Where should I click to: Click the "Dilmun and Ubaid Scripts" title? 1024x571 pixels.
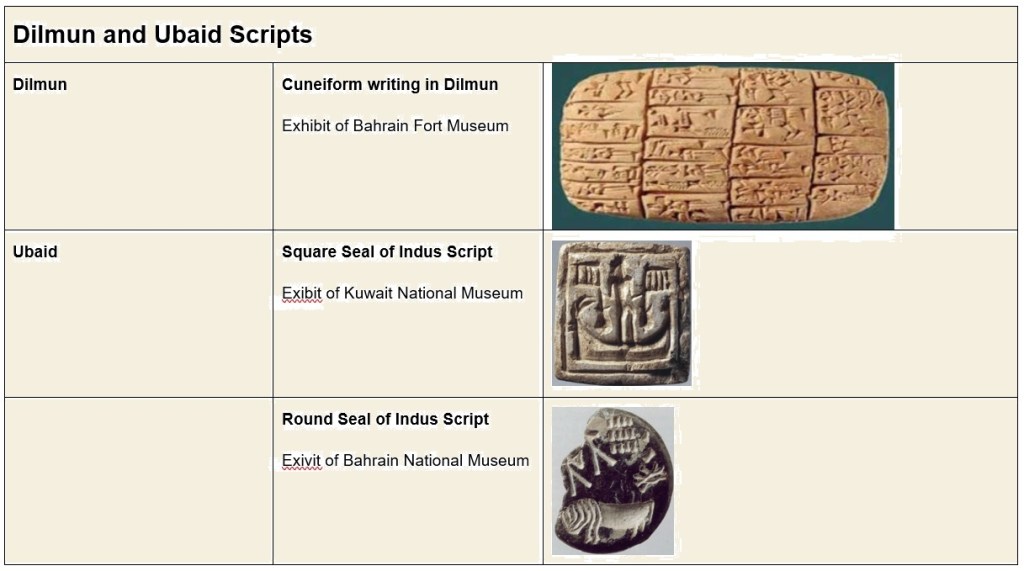[162, 35]
